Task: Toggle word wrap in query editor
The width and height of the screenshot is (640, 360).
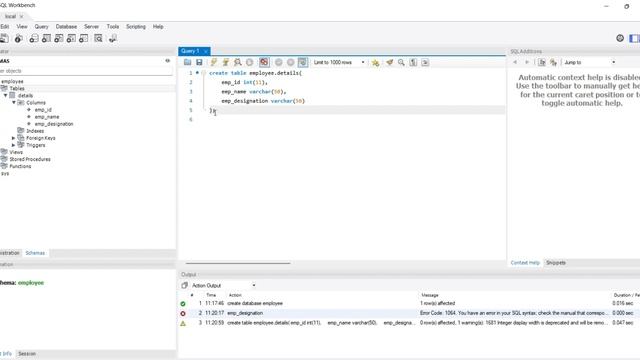Action: 425,62
